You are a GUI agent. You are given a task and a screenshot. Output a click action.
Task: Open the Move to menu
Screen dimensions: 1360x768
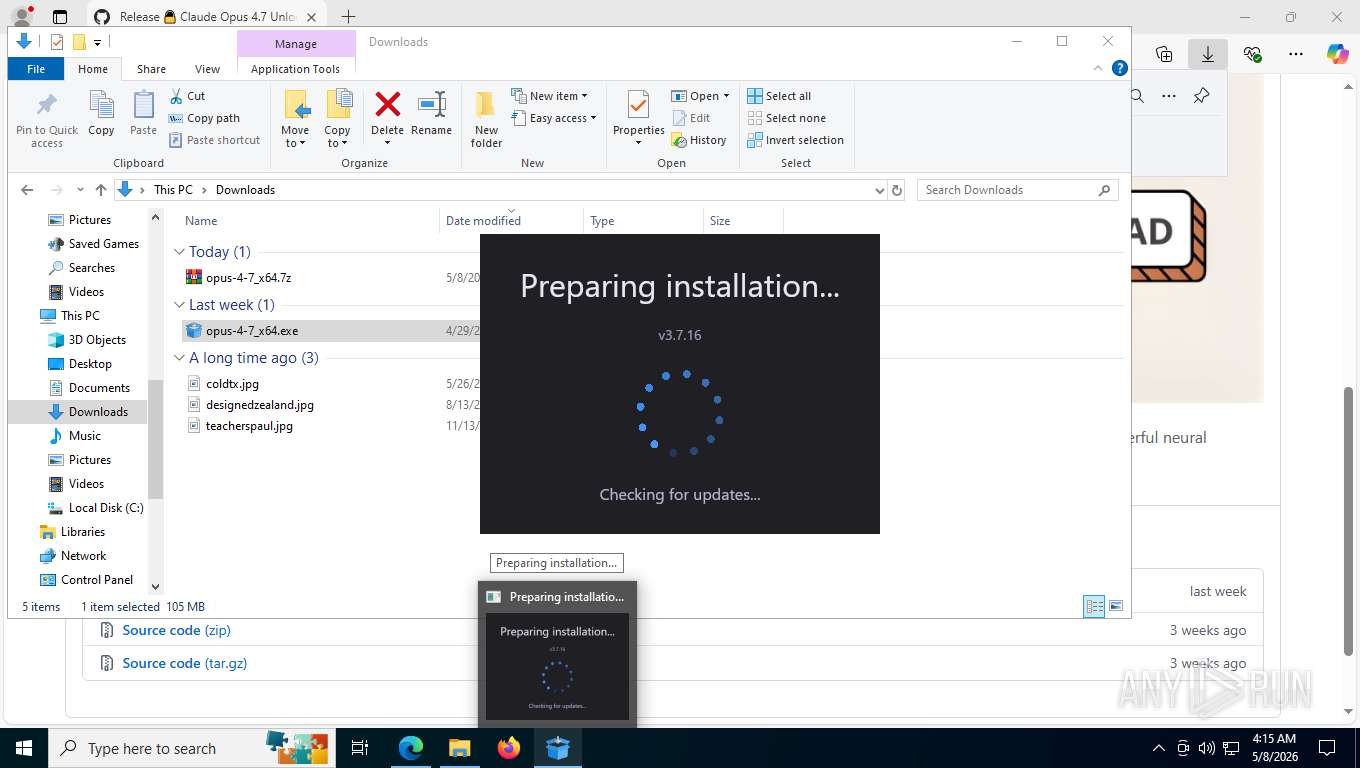coord(295,119)
